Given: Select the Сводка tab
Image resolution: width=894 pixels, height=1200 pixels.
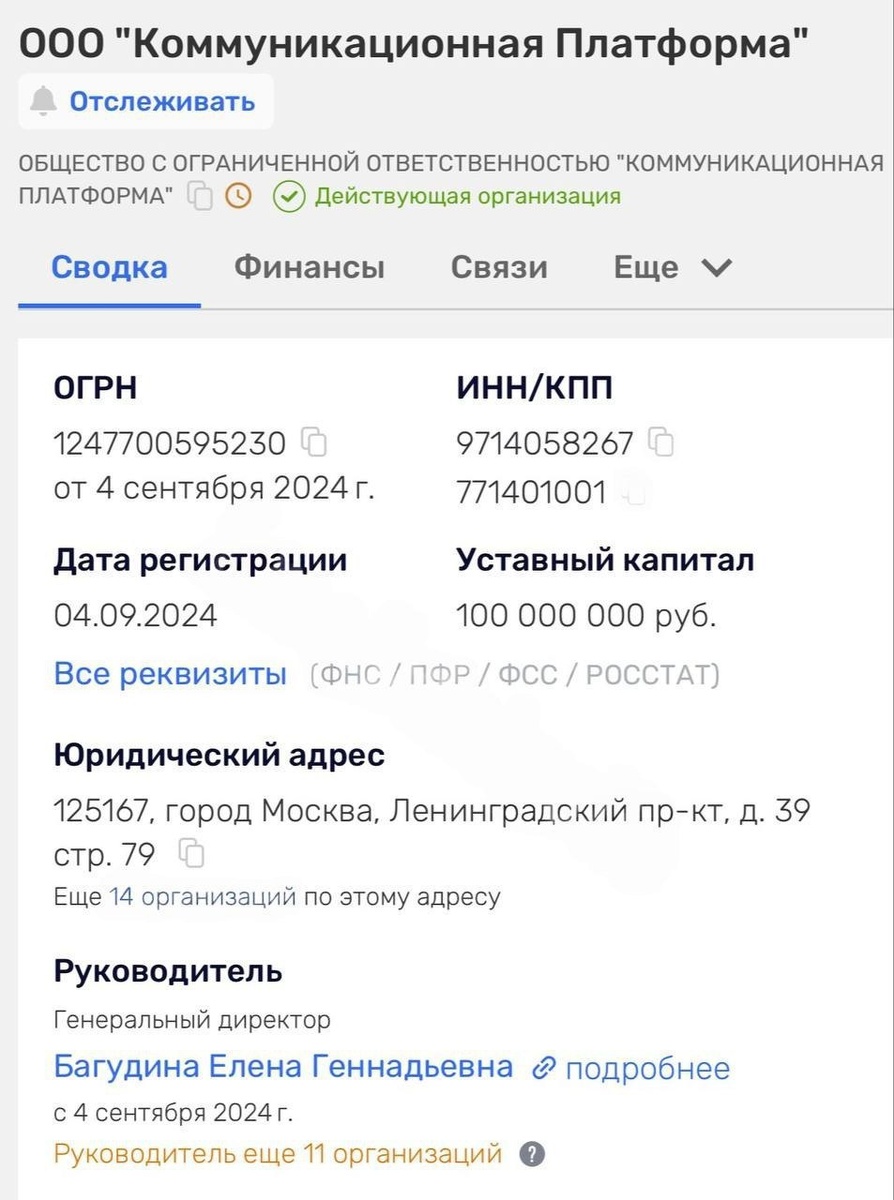Looking at the screenshot, I should tap(109, 266).
